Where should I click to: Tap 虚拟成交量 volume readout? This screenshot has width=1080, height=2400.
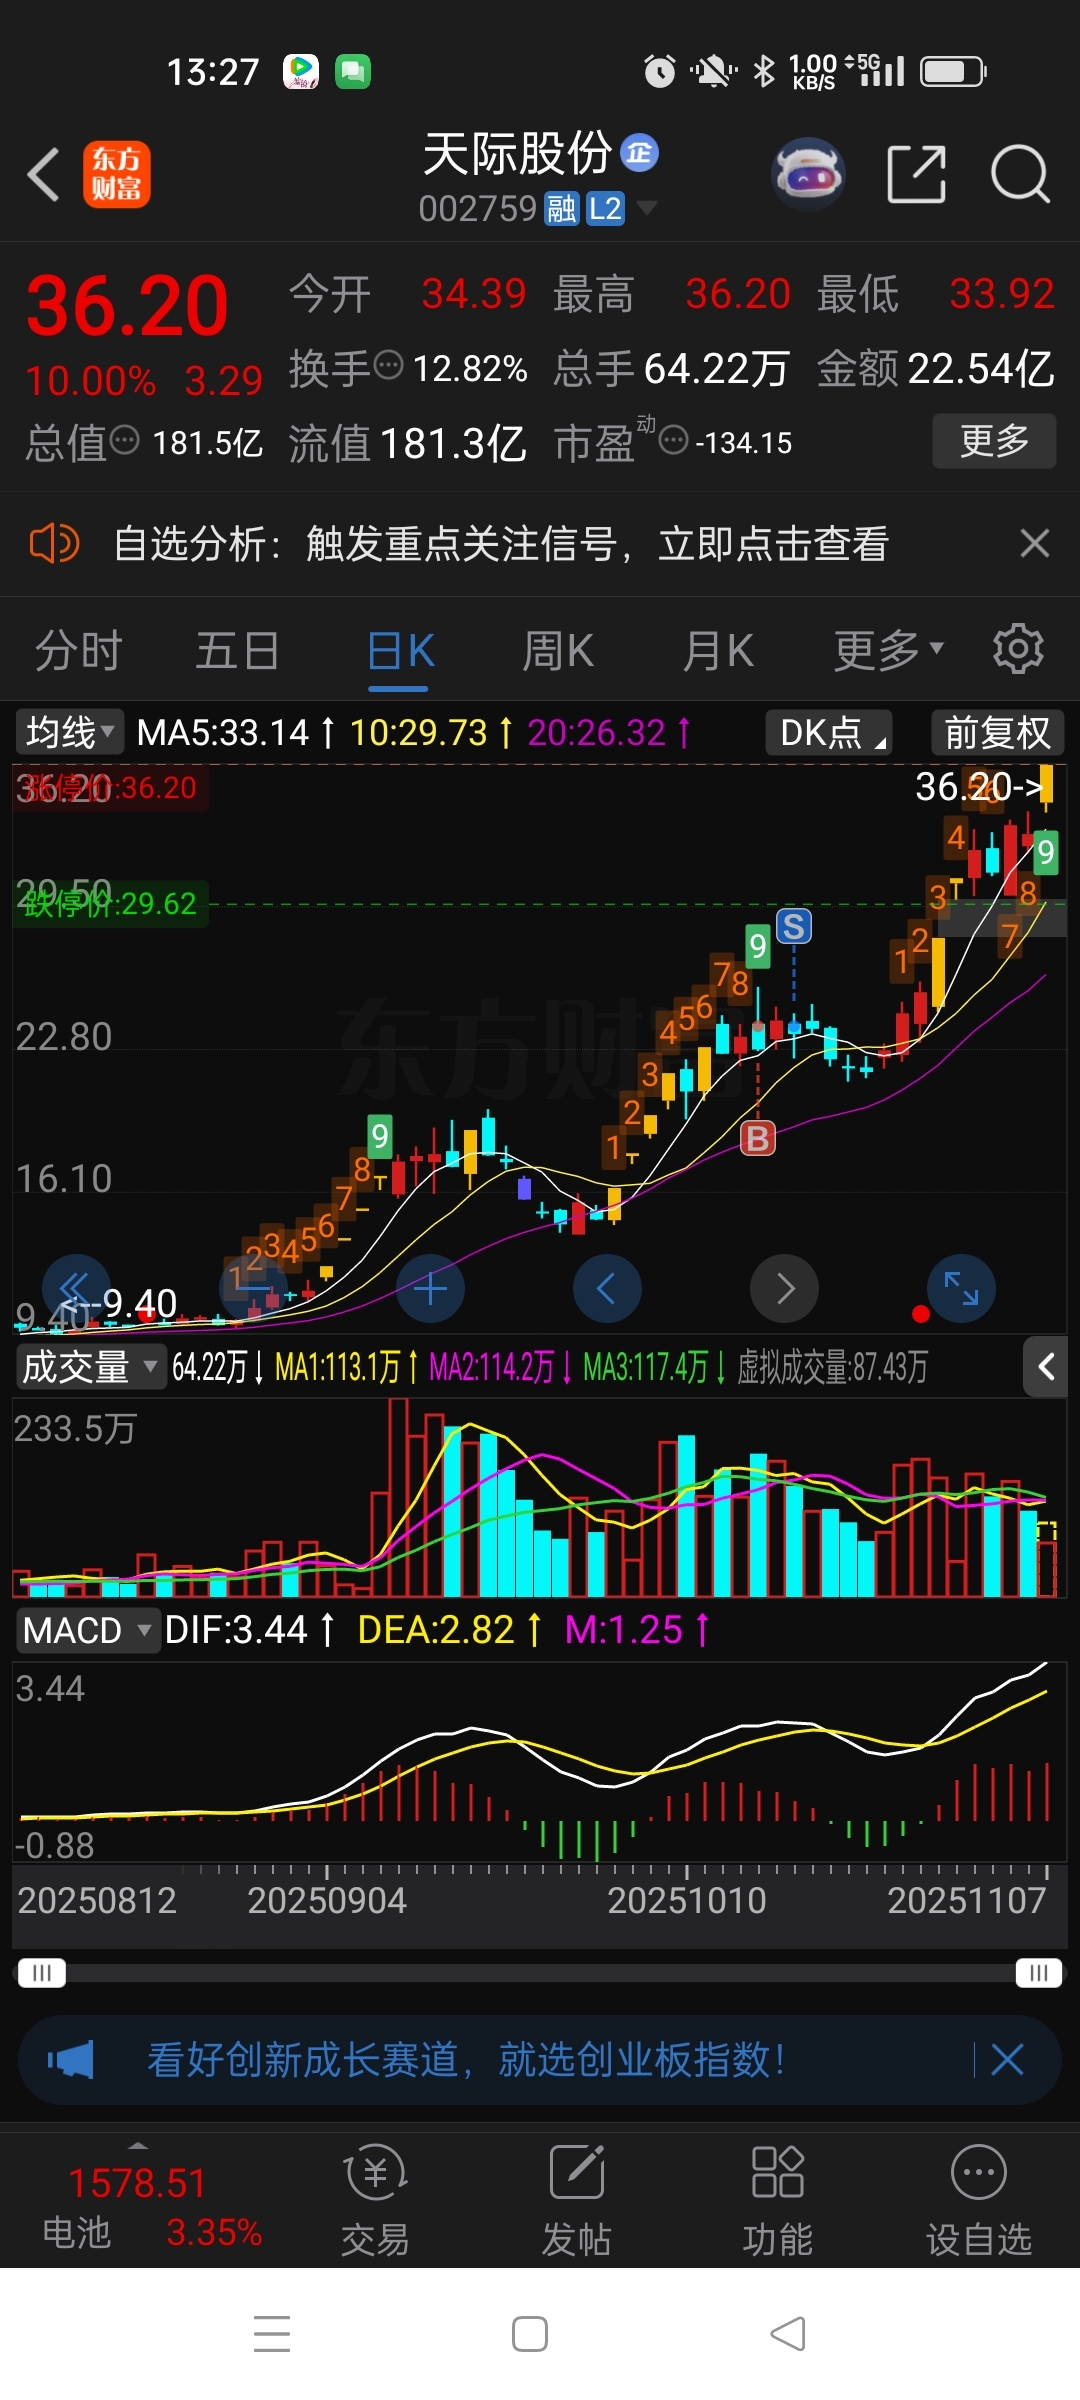point(832,1367)
